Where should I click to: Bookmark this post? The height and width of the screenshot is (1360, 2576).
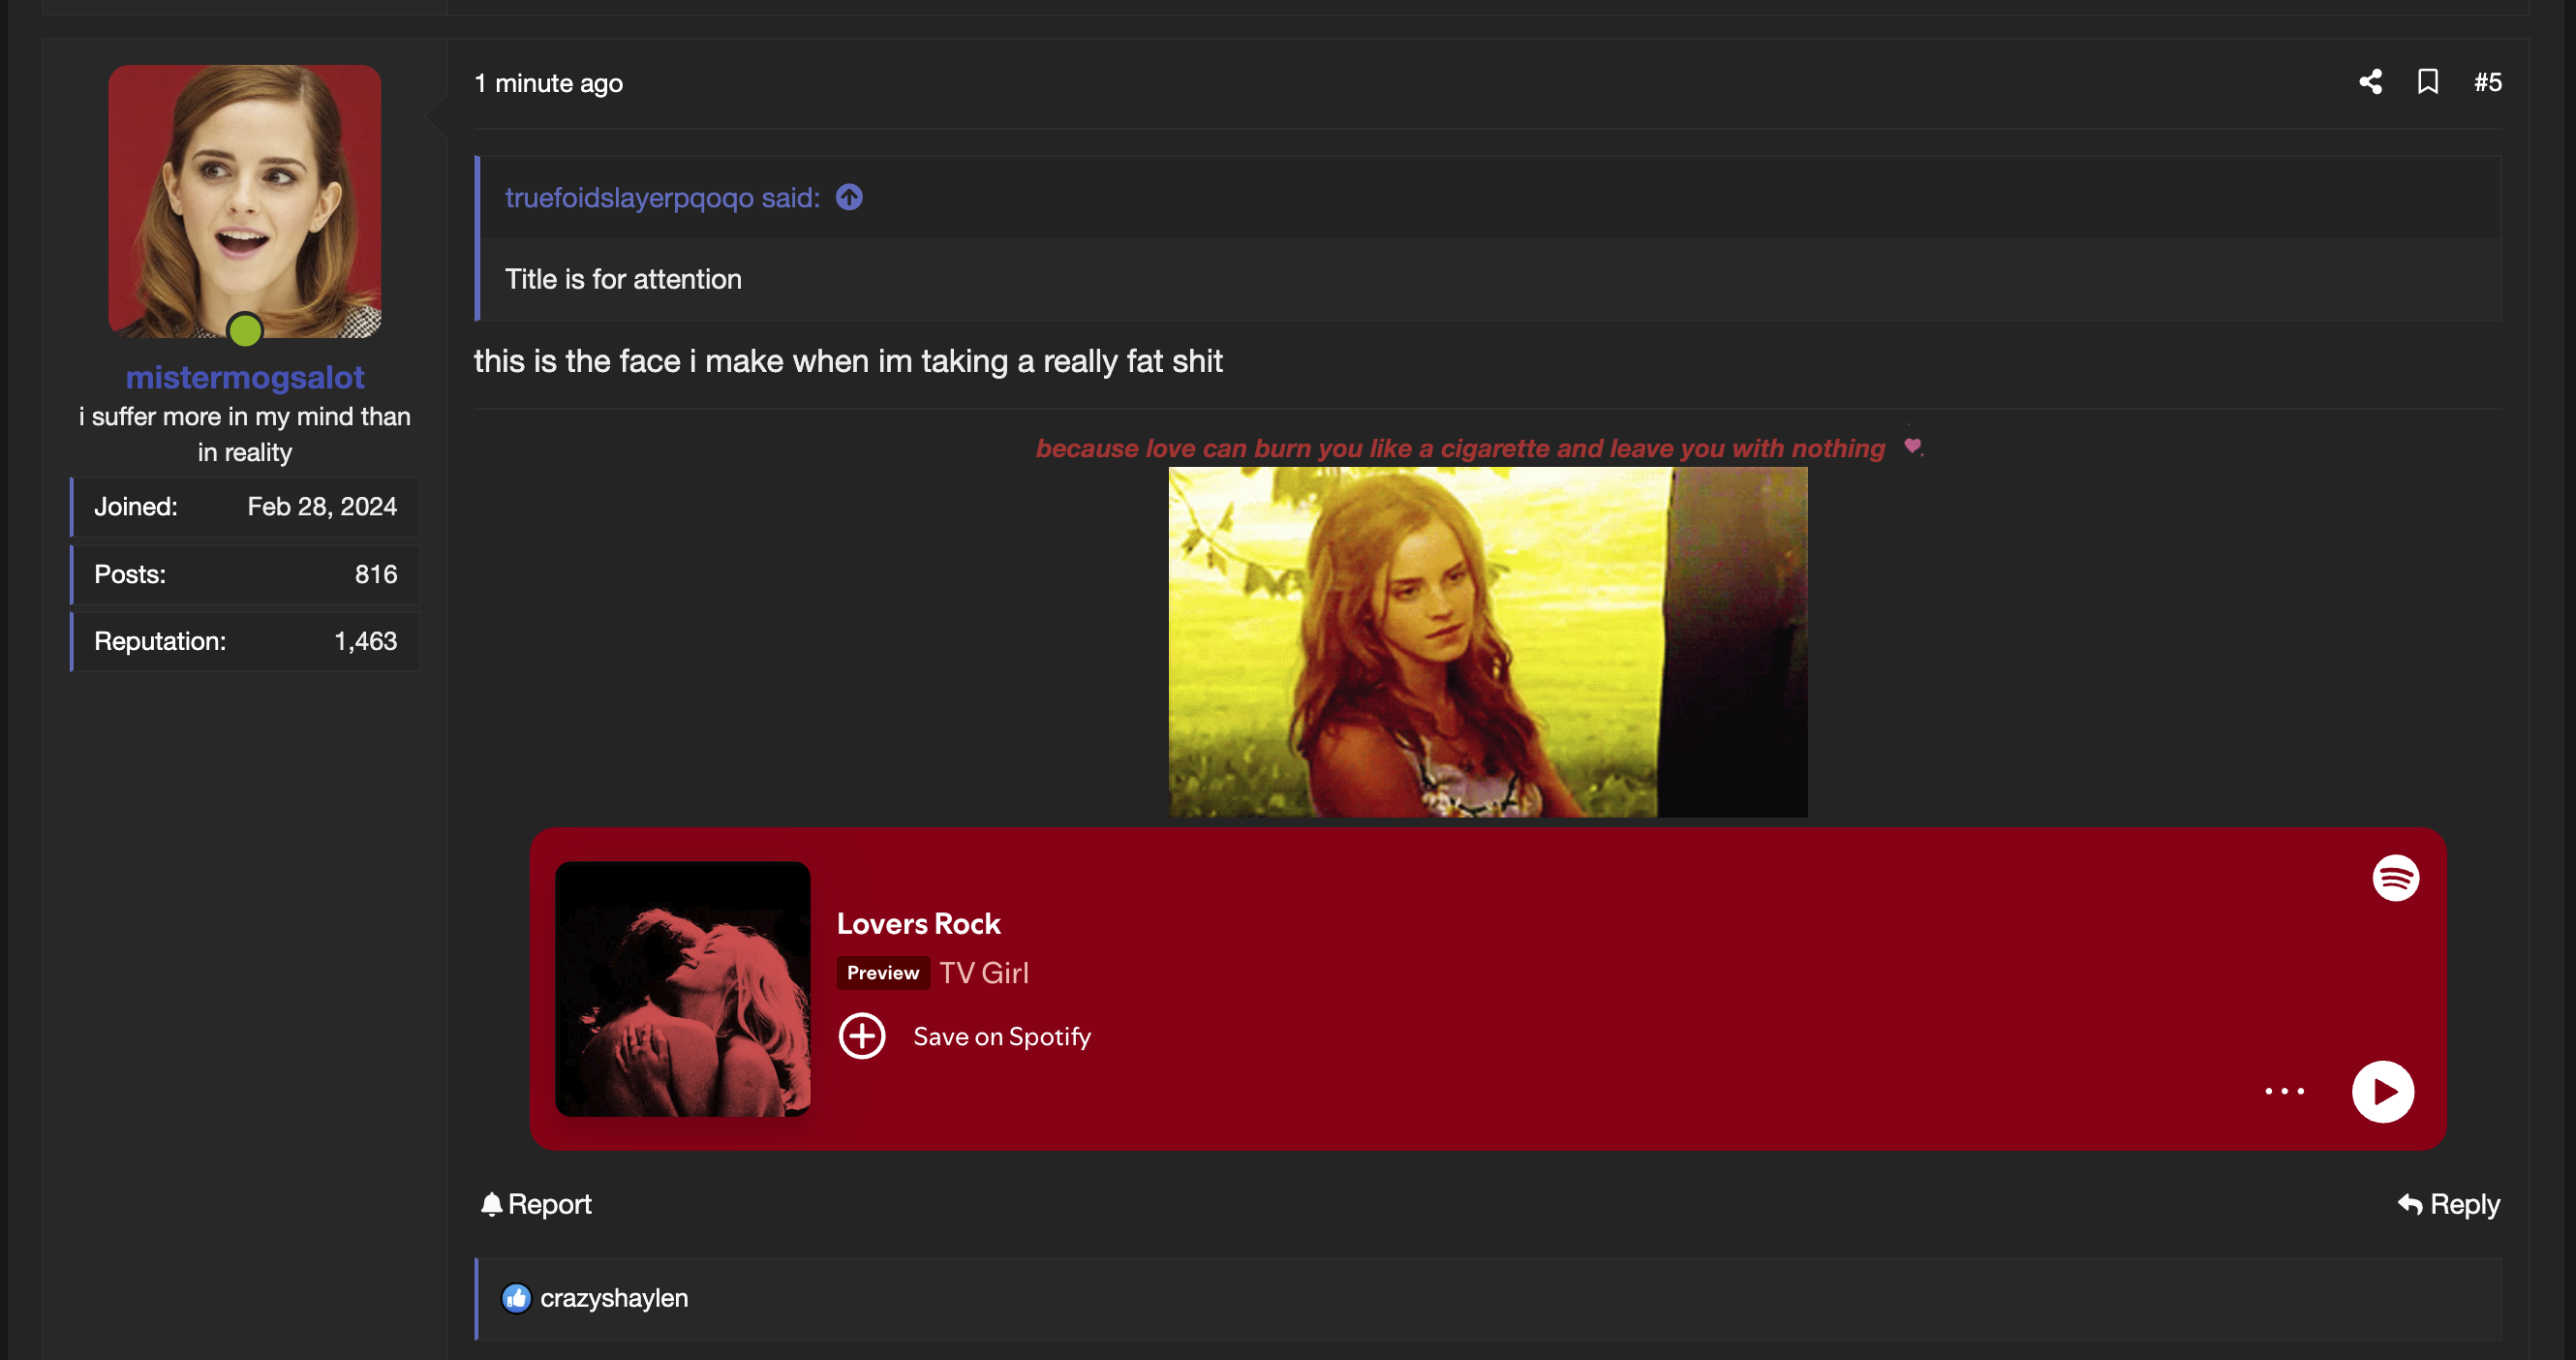click(2428, 82)
